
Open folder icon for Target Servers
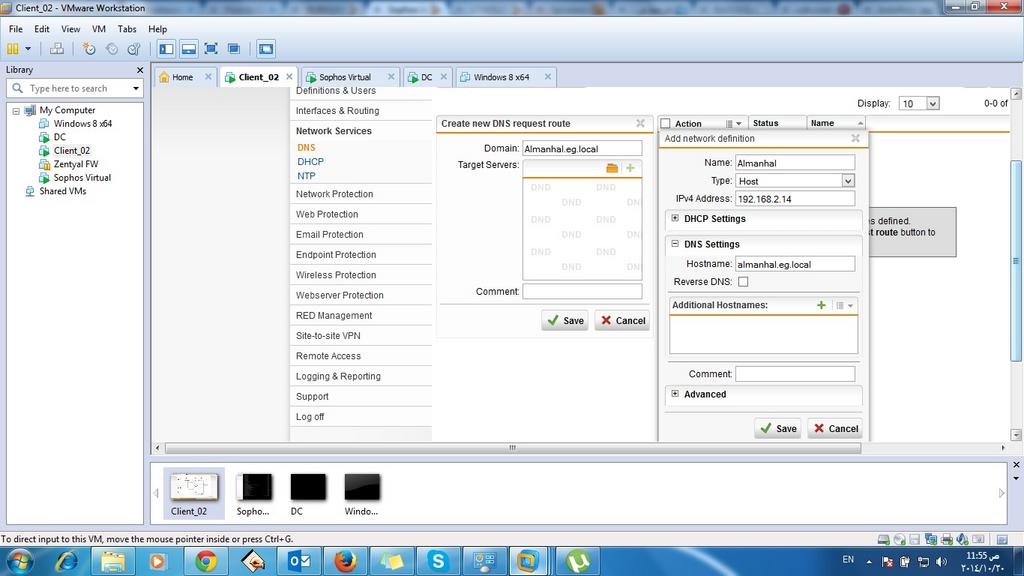pyautogui.click(x=612, y=168)
